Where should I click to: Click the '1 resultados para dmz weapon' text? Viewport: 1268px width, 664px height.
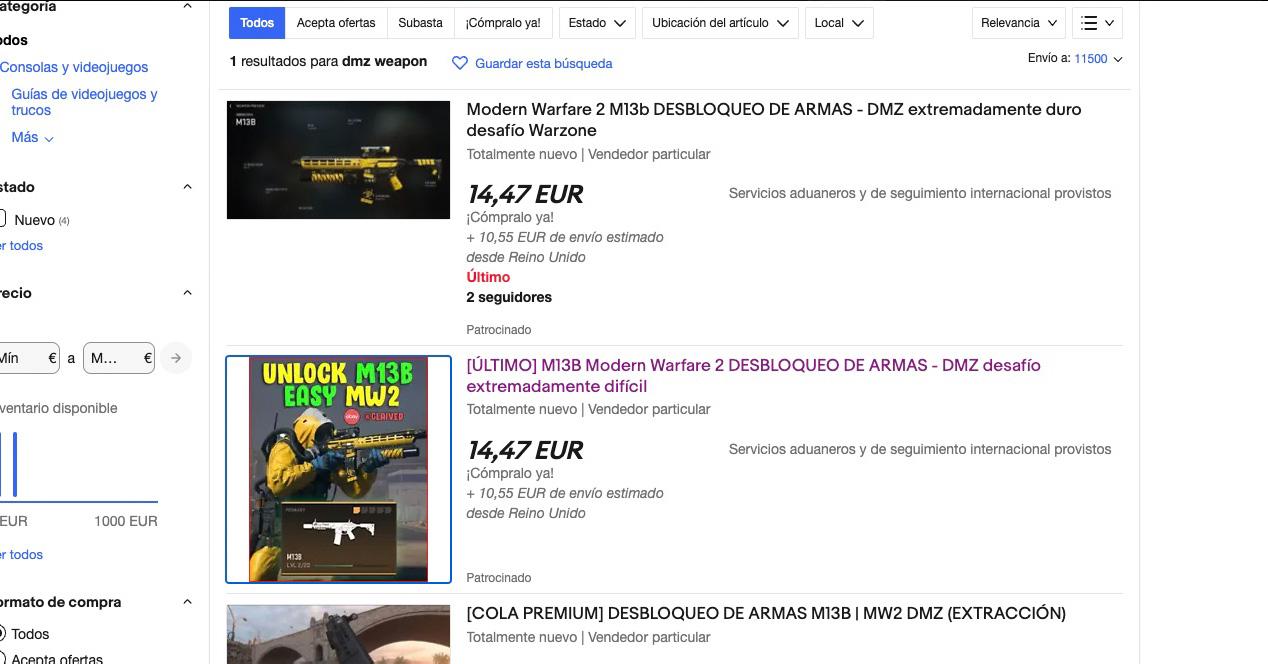pos(328,61)
